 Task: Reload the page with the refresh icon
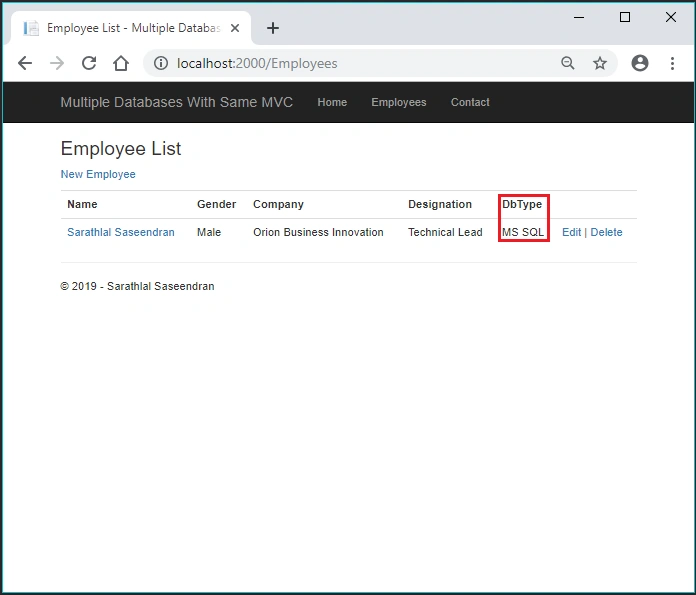tap(89, 63)
